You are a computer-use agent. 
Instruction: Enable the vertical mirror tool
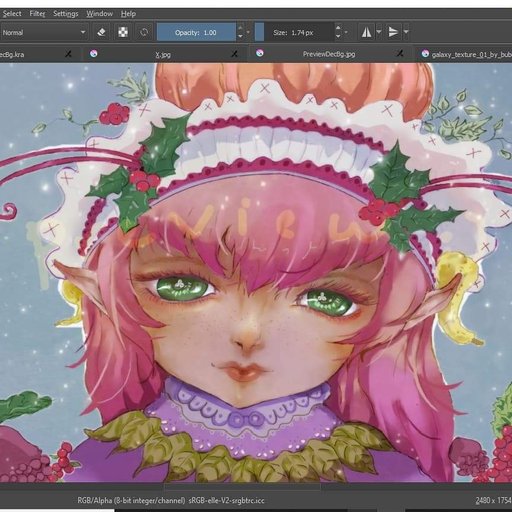click(393, 32)
